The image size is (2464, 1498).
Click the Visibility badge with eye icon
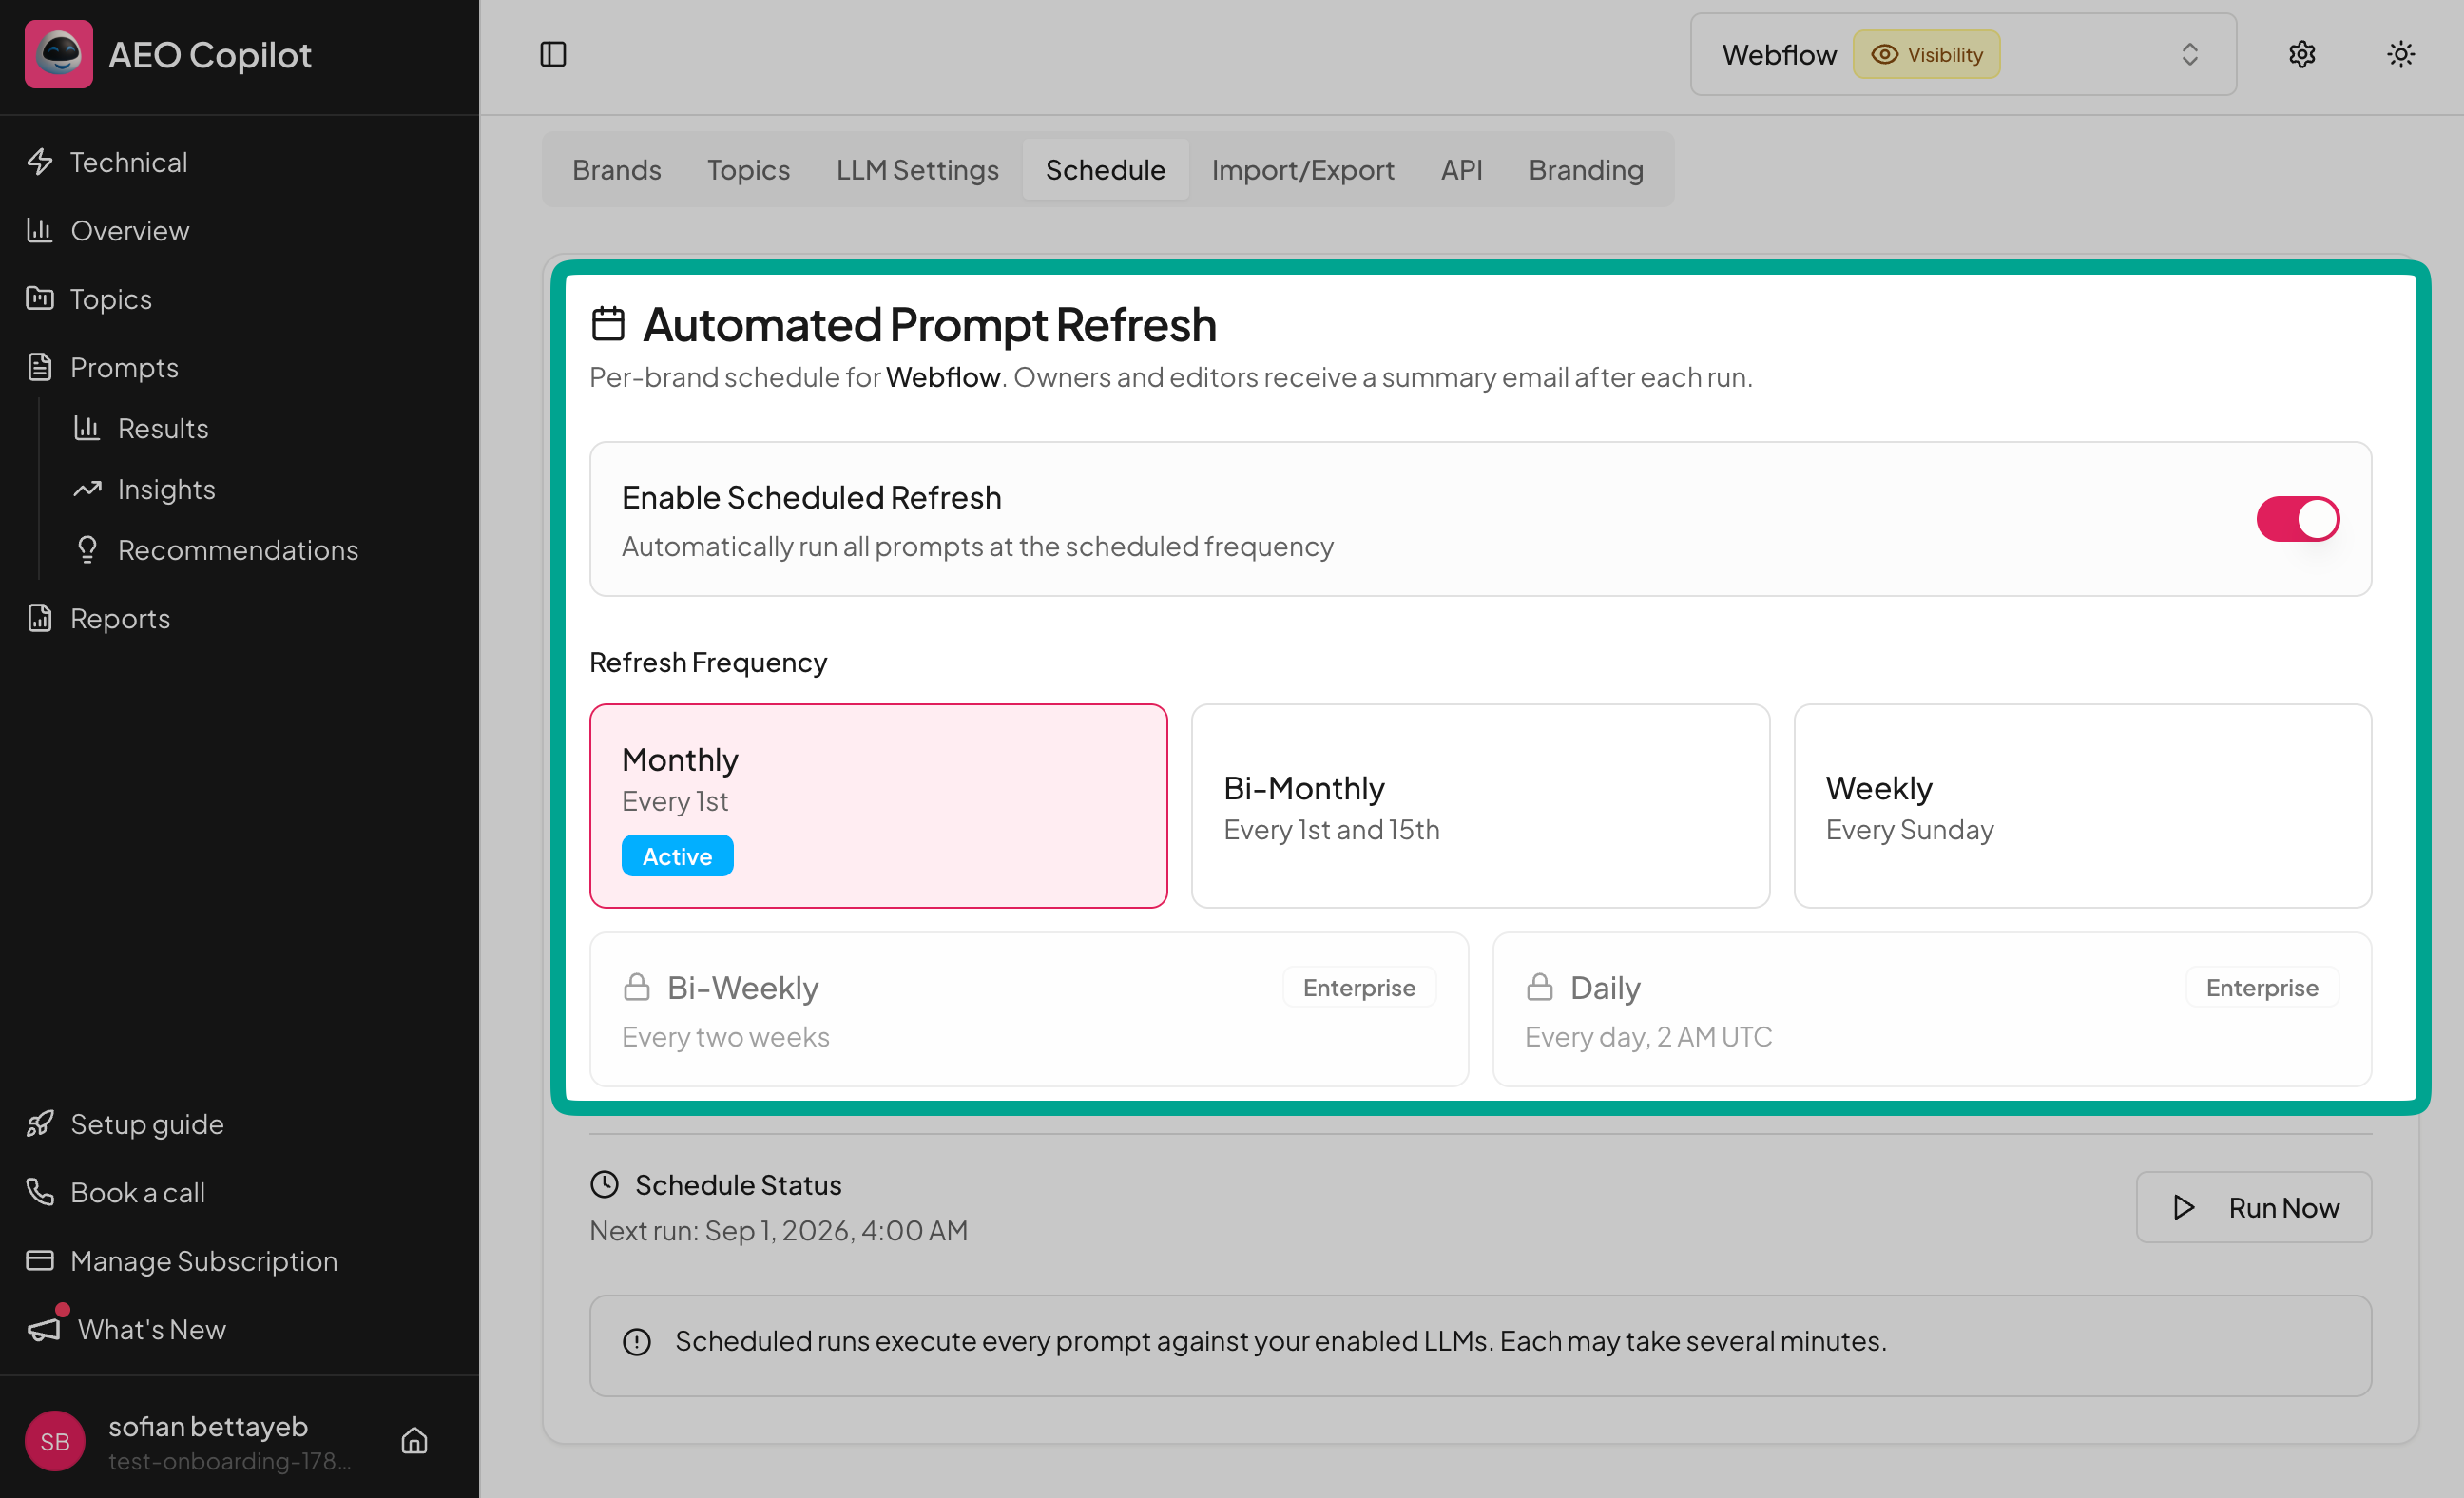(x=1926, y=54)
